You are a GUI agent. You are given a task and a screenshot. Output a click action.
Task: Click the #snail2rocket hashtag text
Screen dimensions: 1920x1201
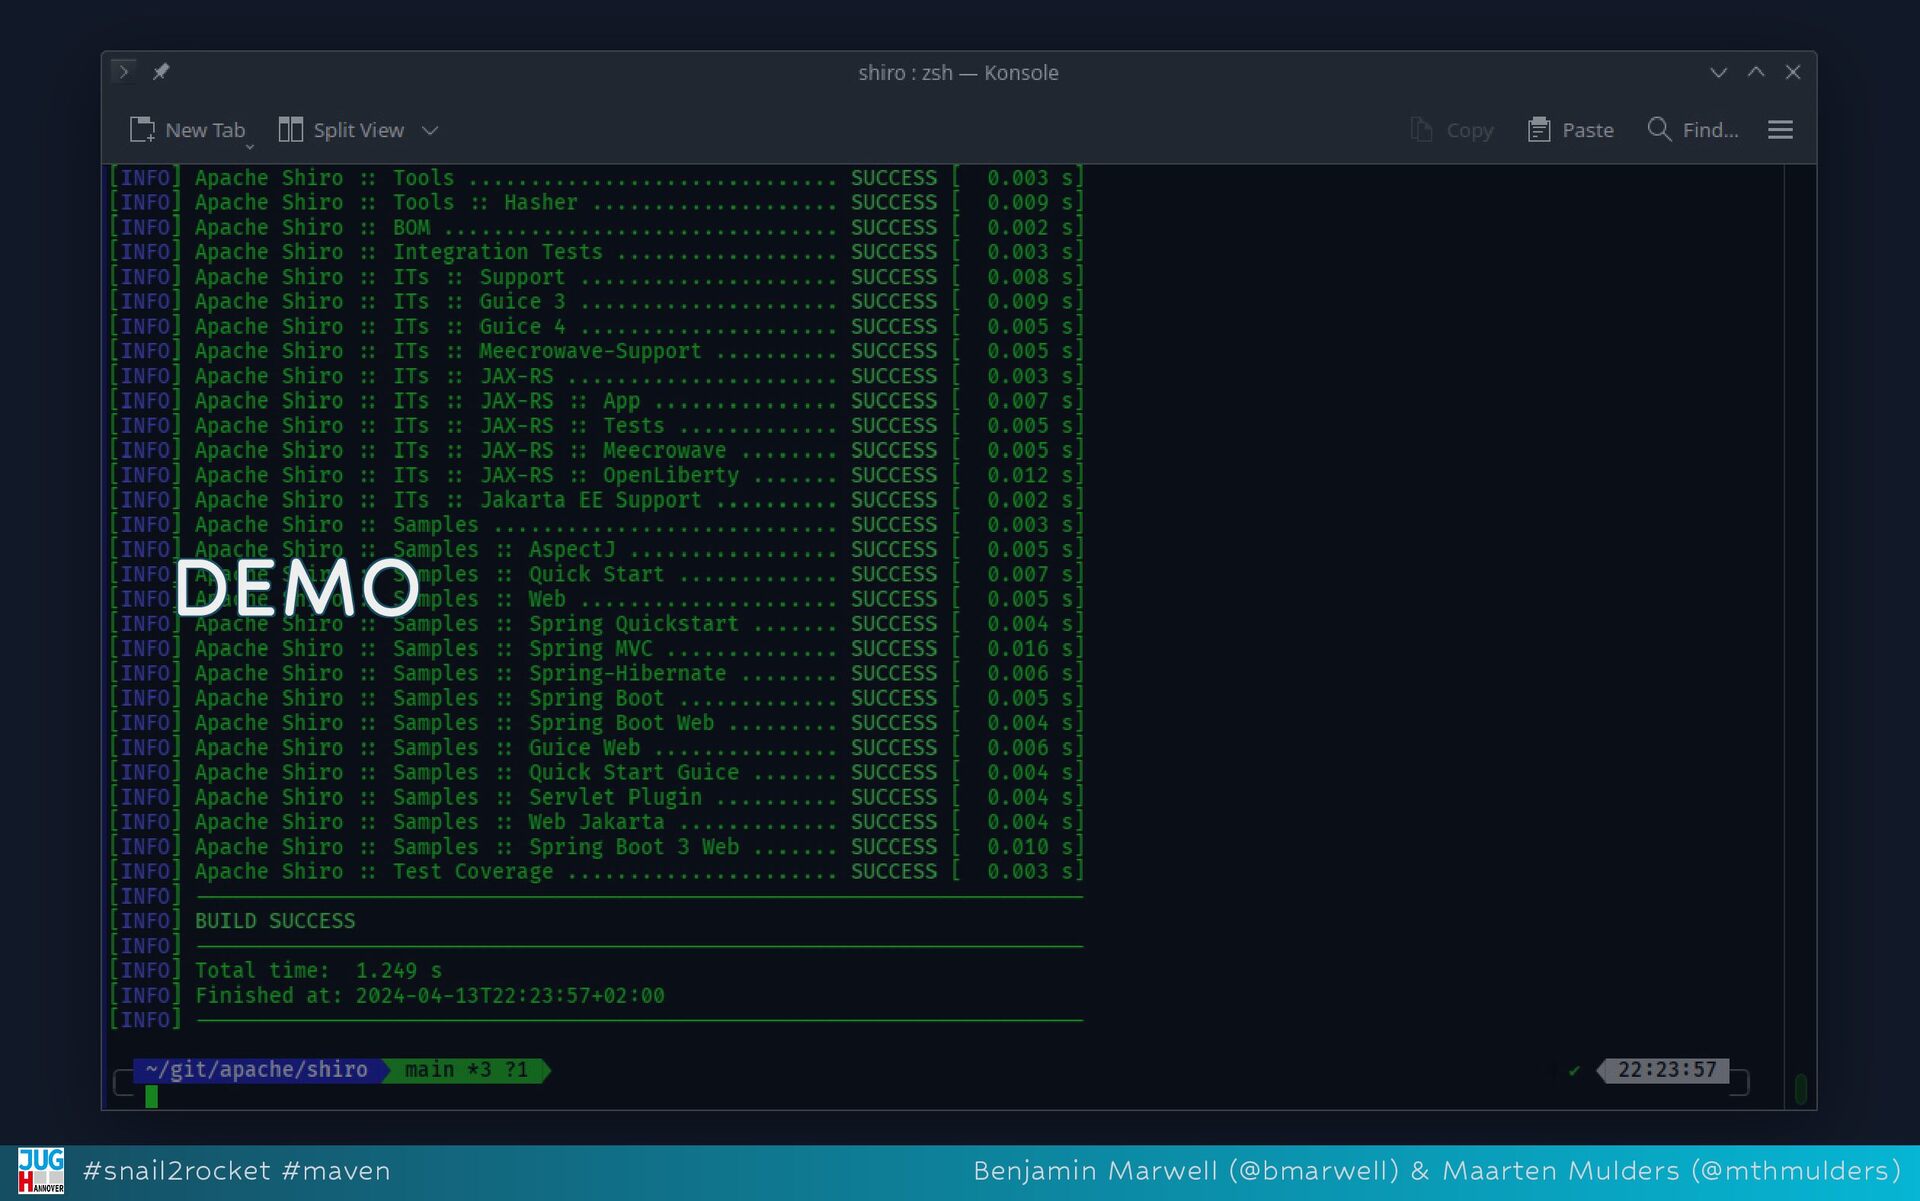coord(177,1171)
